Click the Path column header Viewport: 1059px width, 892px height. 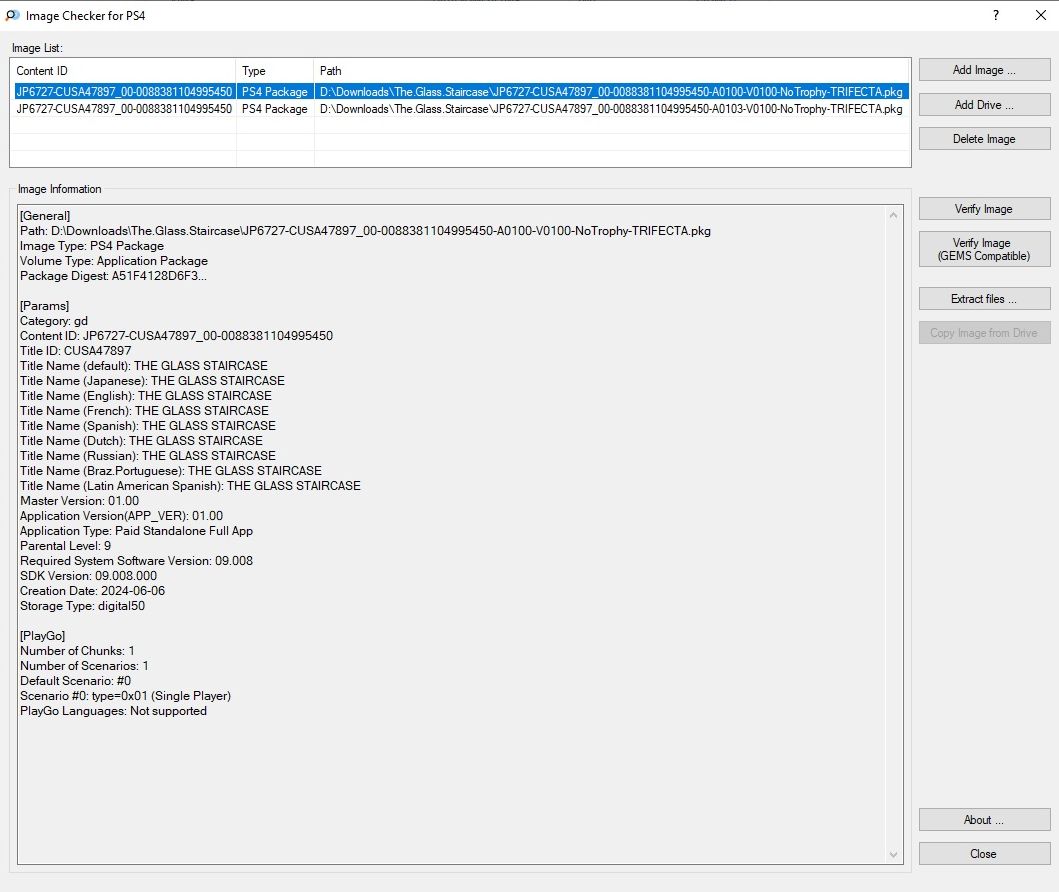click(612, 70)
